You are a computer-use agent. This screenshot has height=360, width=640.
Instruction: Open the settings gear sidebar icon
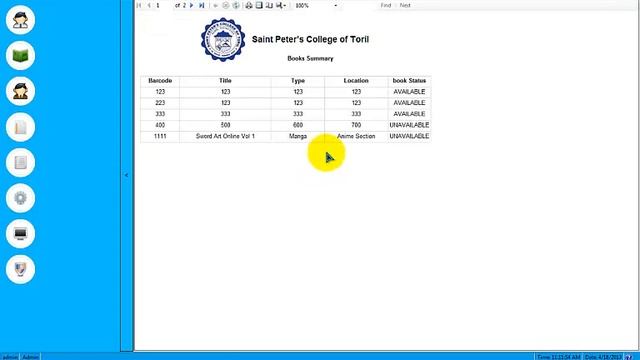click(x=20, y=198)
